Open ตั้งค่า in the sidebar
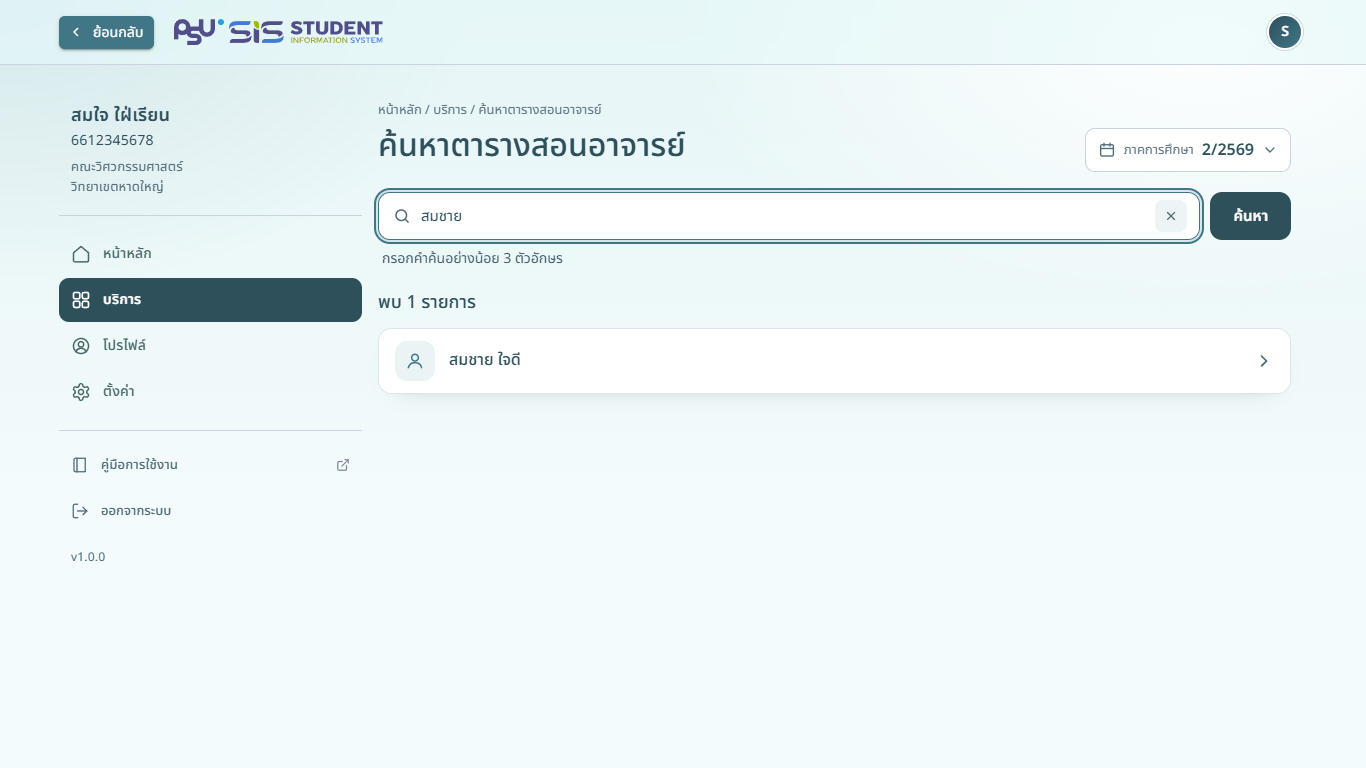 210,392
